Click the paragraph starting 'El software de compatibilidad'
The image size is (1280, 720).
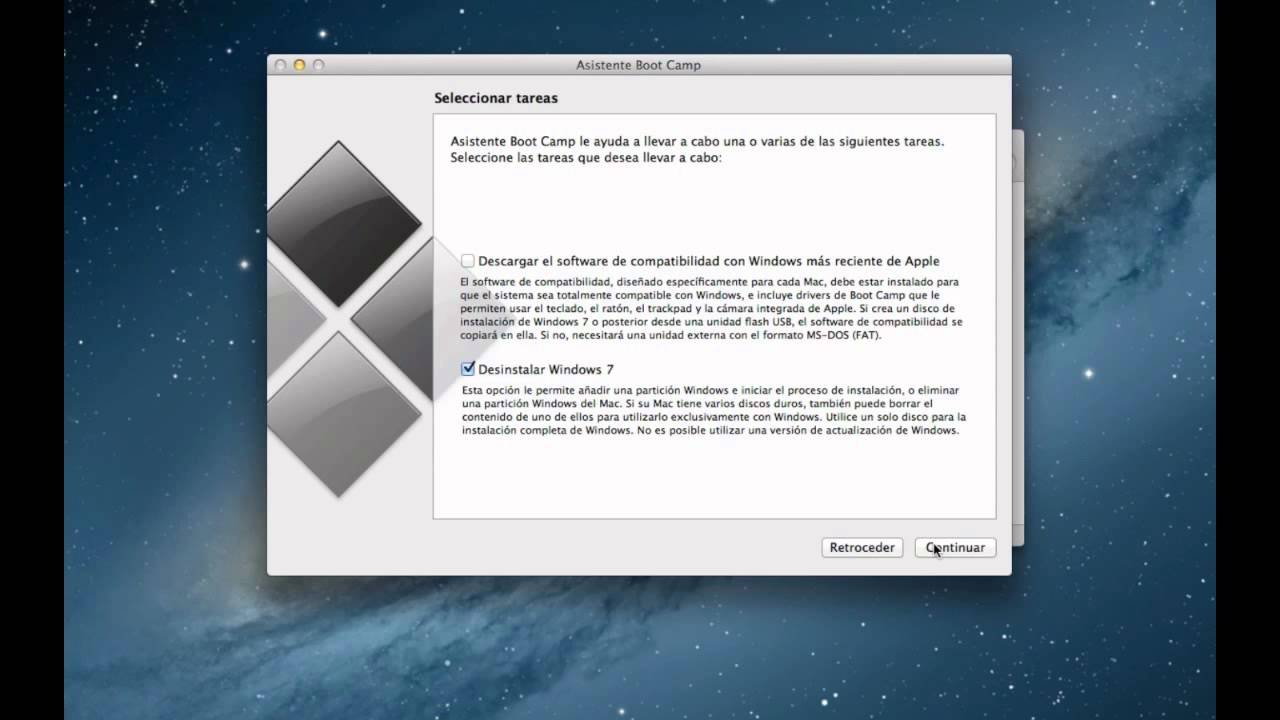coord(711,309)
